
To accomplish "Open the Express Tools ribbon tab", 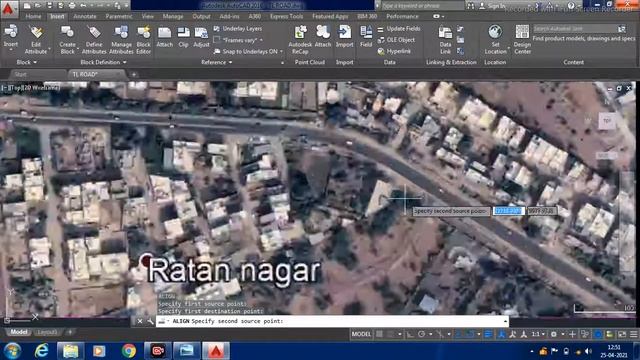I will coord(286,16).
